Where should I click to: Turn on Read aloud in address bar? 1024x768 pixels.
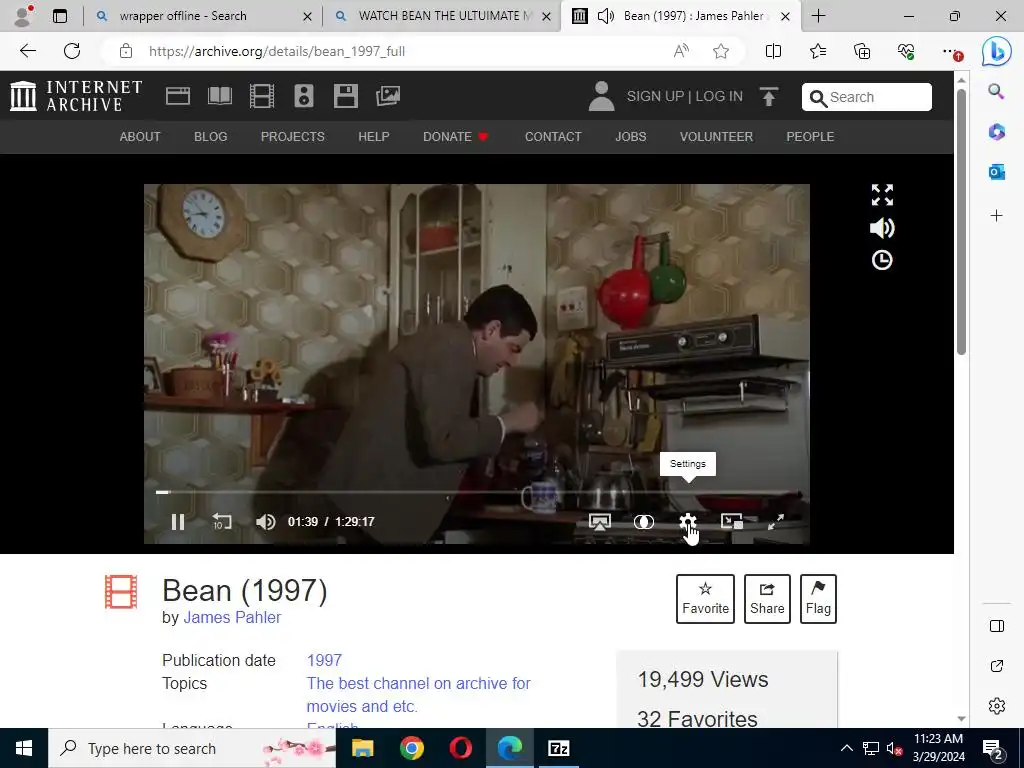pos(681,51)
